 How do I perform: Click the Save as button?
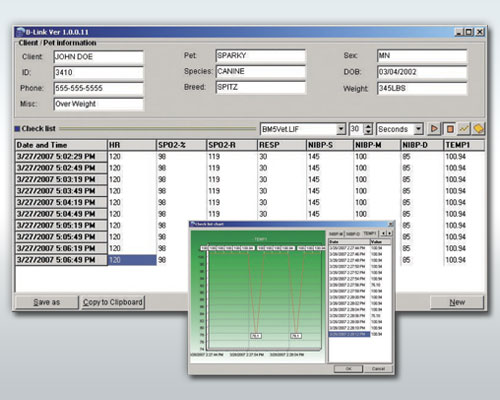[47, 302]
